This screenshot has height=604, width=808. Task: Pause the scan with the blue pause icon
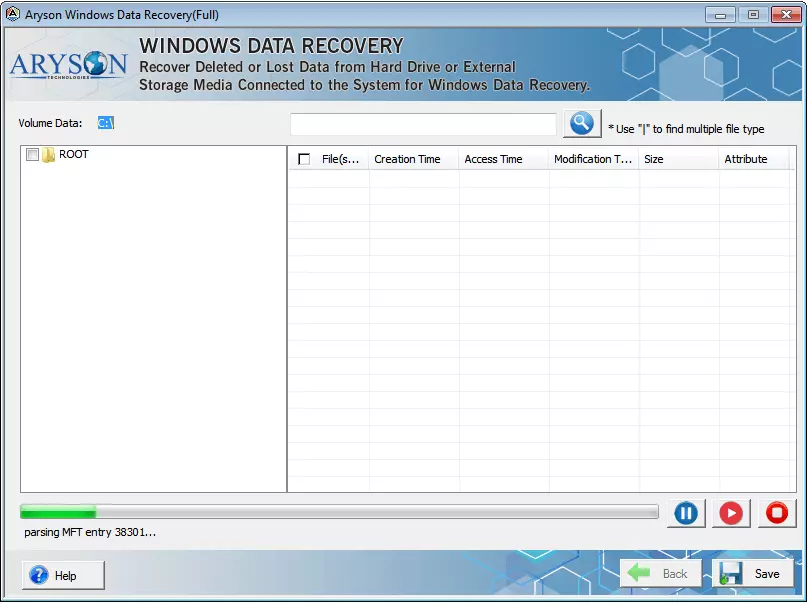(x=686, y=513)
